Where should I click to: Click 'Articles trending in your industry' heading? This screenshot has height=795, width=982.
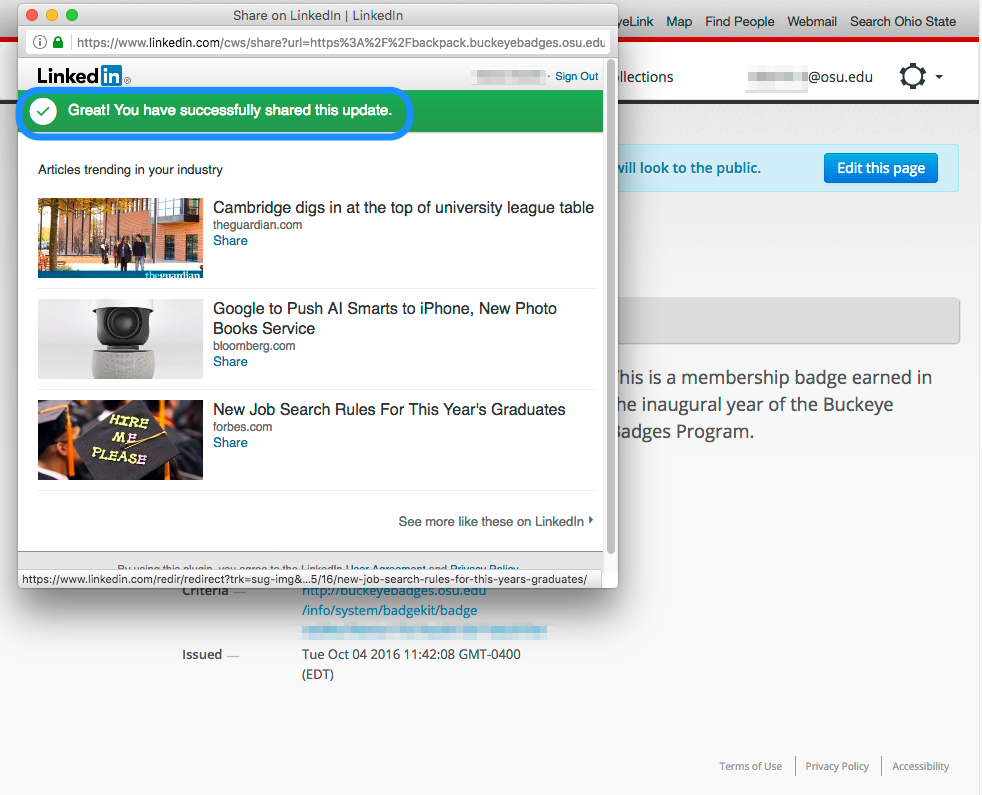(x=130, y=170)
